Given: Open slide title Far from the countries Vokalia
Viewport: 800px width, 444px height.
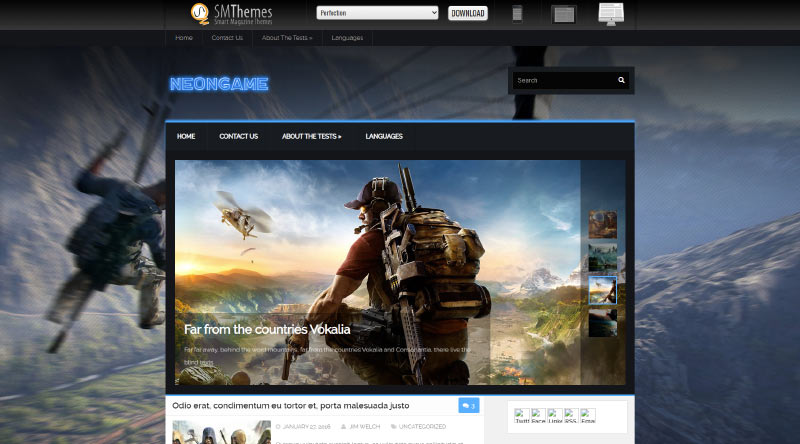Looking at the screenshot, I should (x=267, y=329).
